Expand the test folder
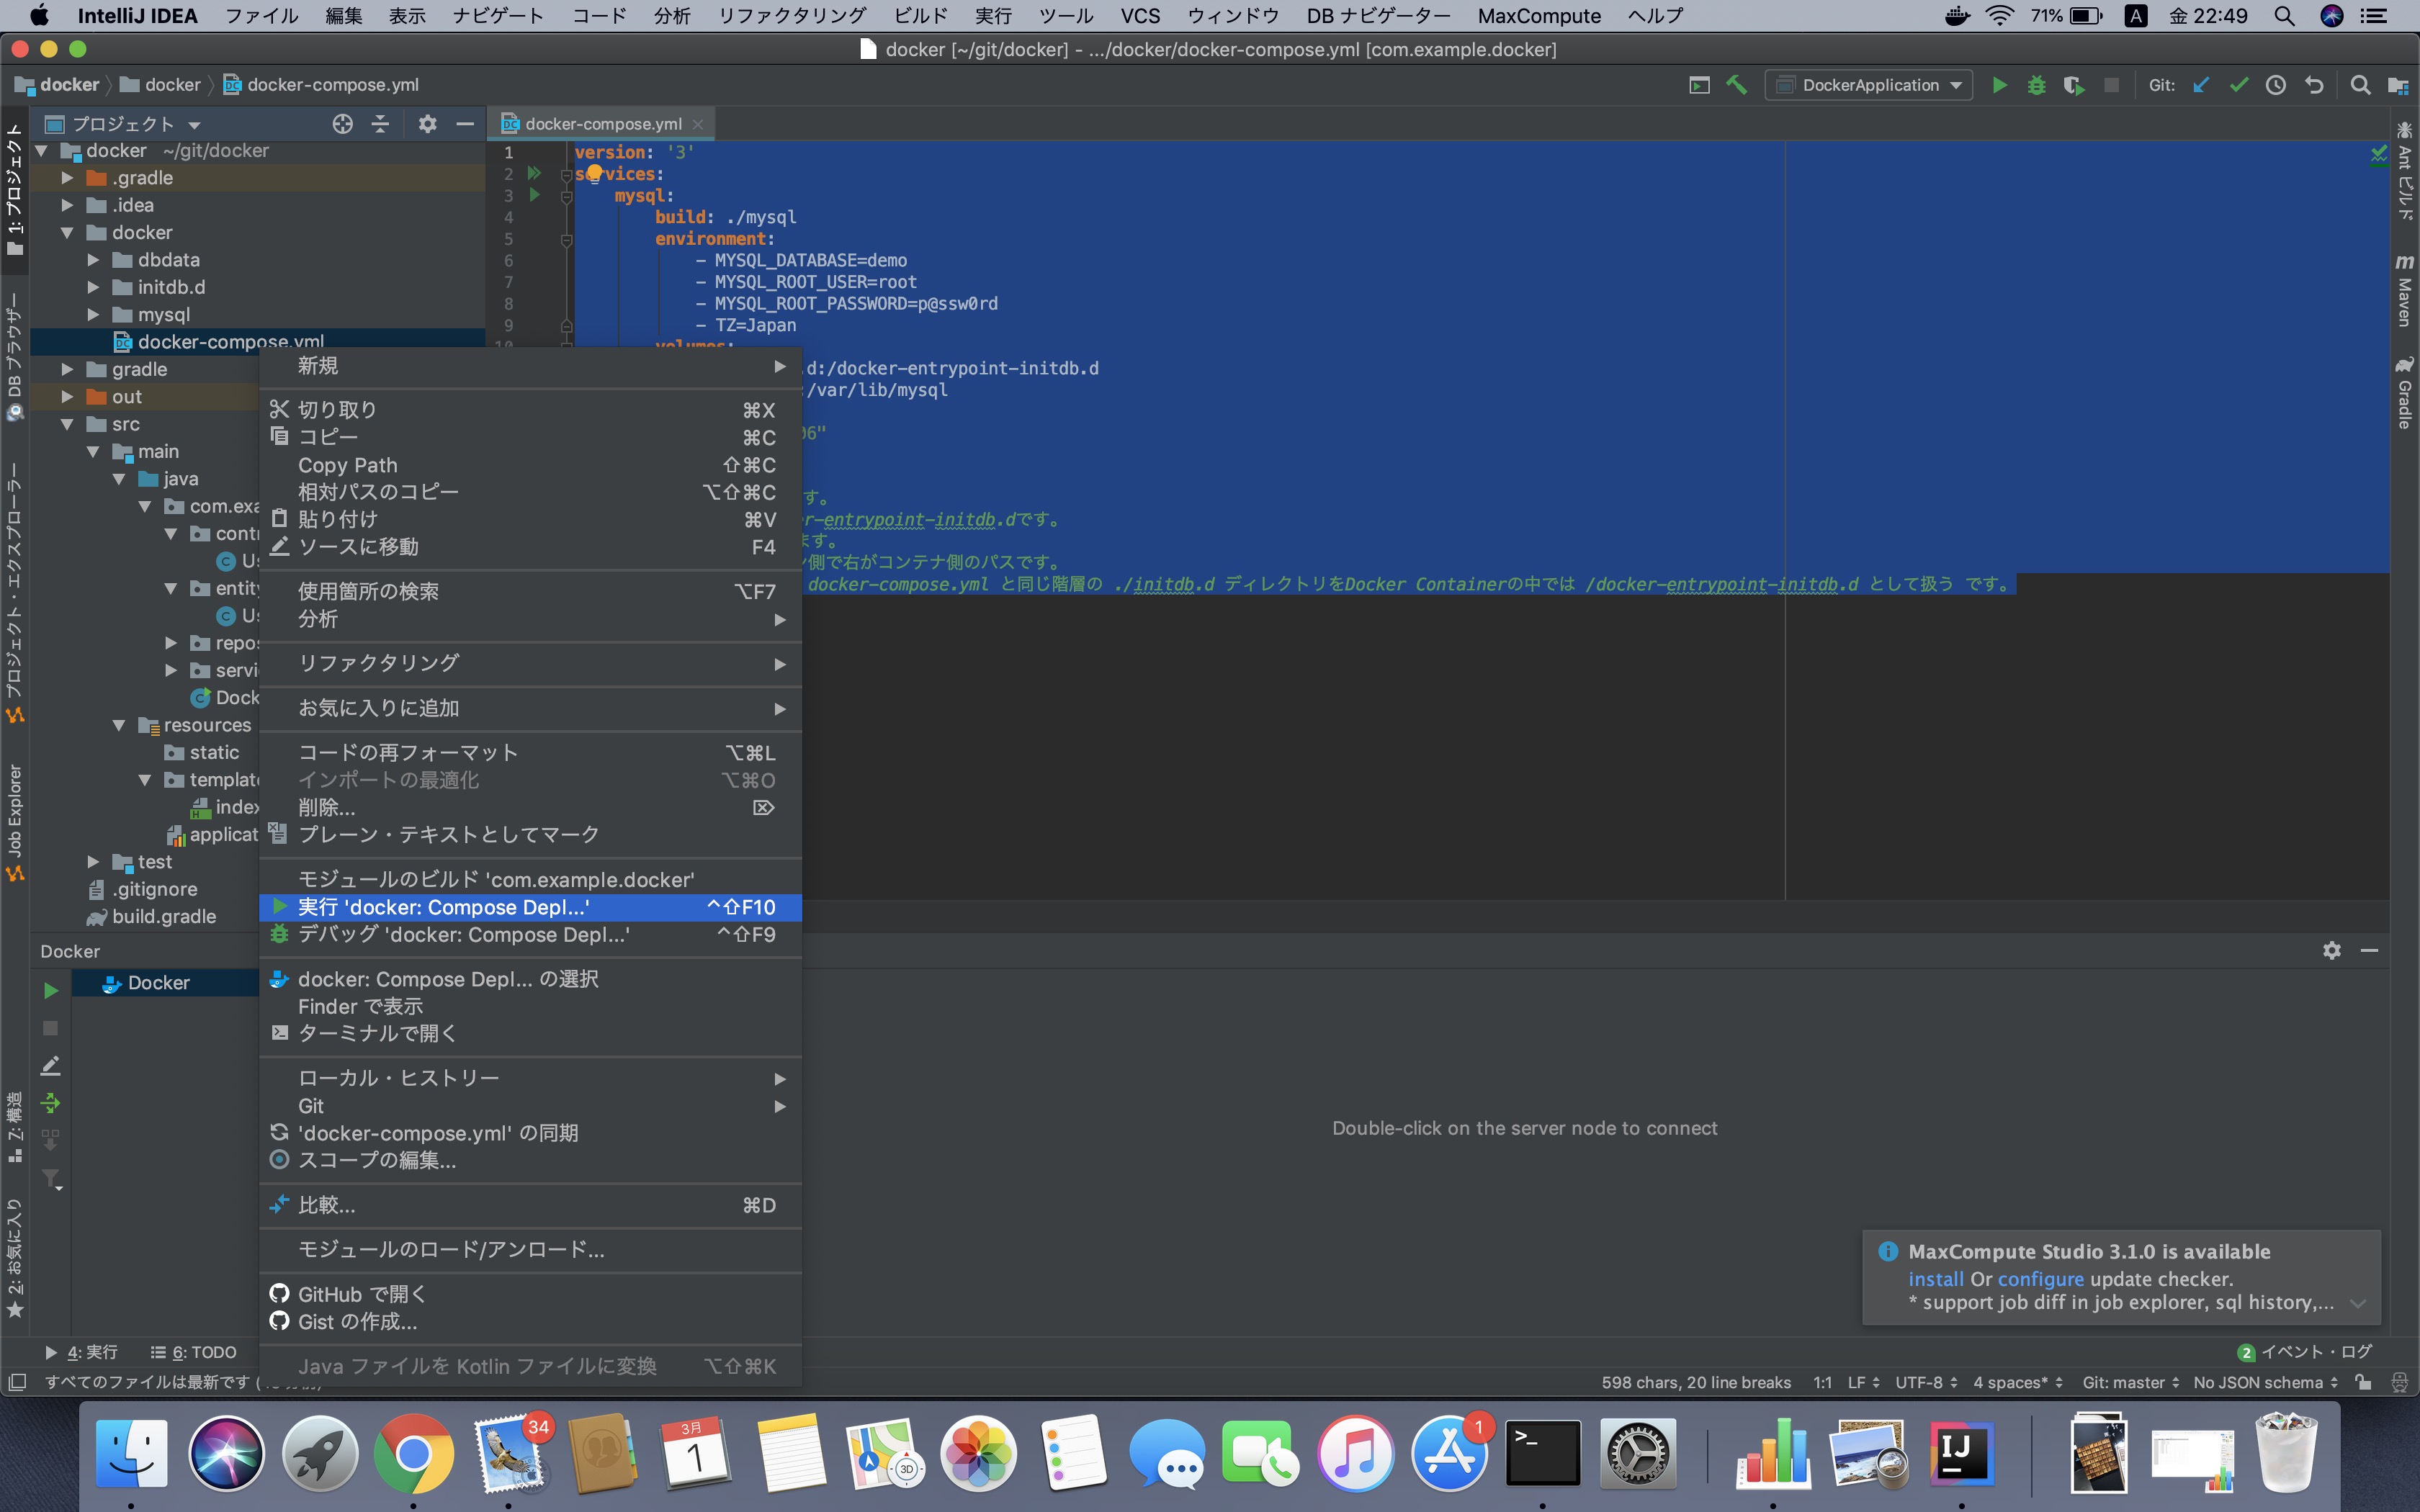This screenshot has width=2420, height=1512. [93, 862]
